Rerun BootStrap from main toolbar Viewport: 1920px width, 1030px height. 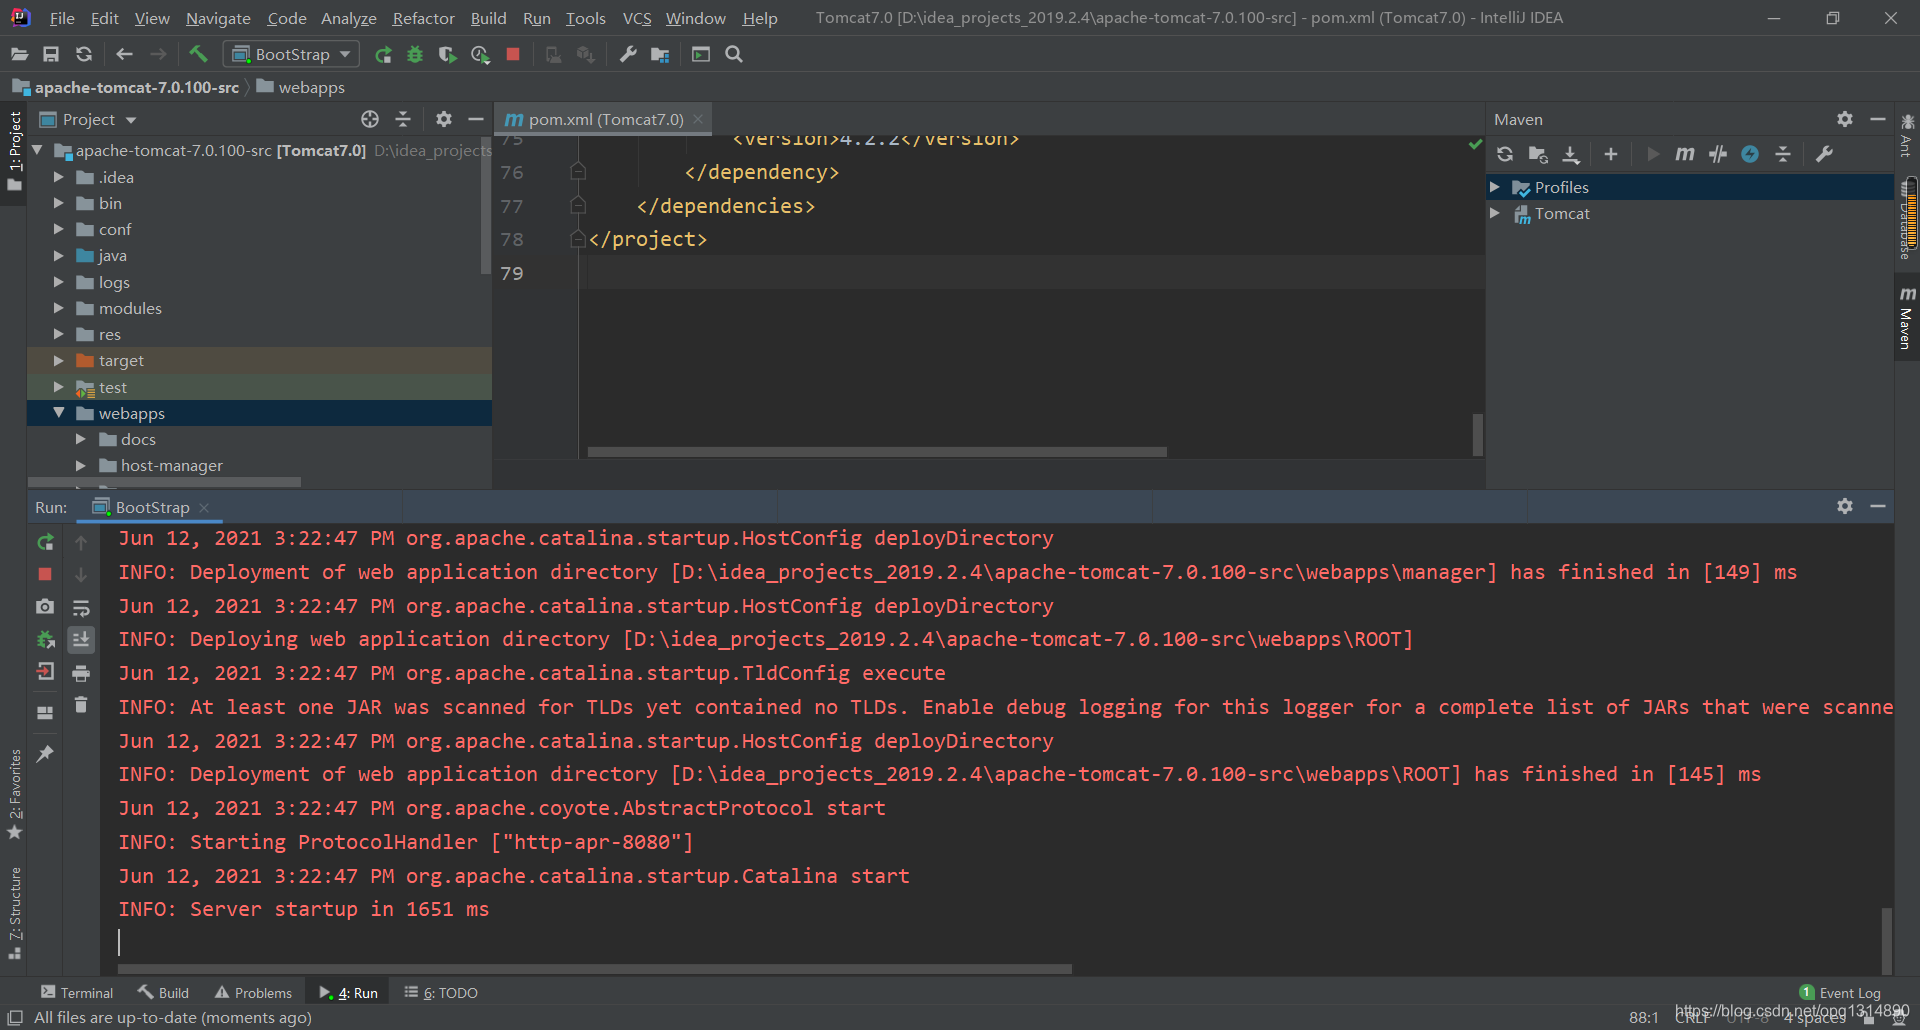click(x=383, y=55)
